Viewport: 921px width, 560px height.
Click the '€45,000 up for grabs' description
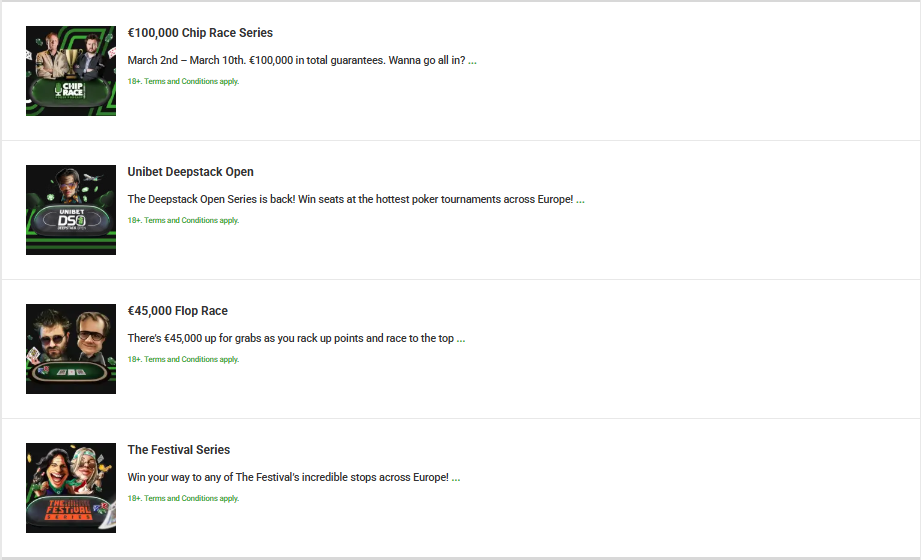point(290,338)
